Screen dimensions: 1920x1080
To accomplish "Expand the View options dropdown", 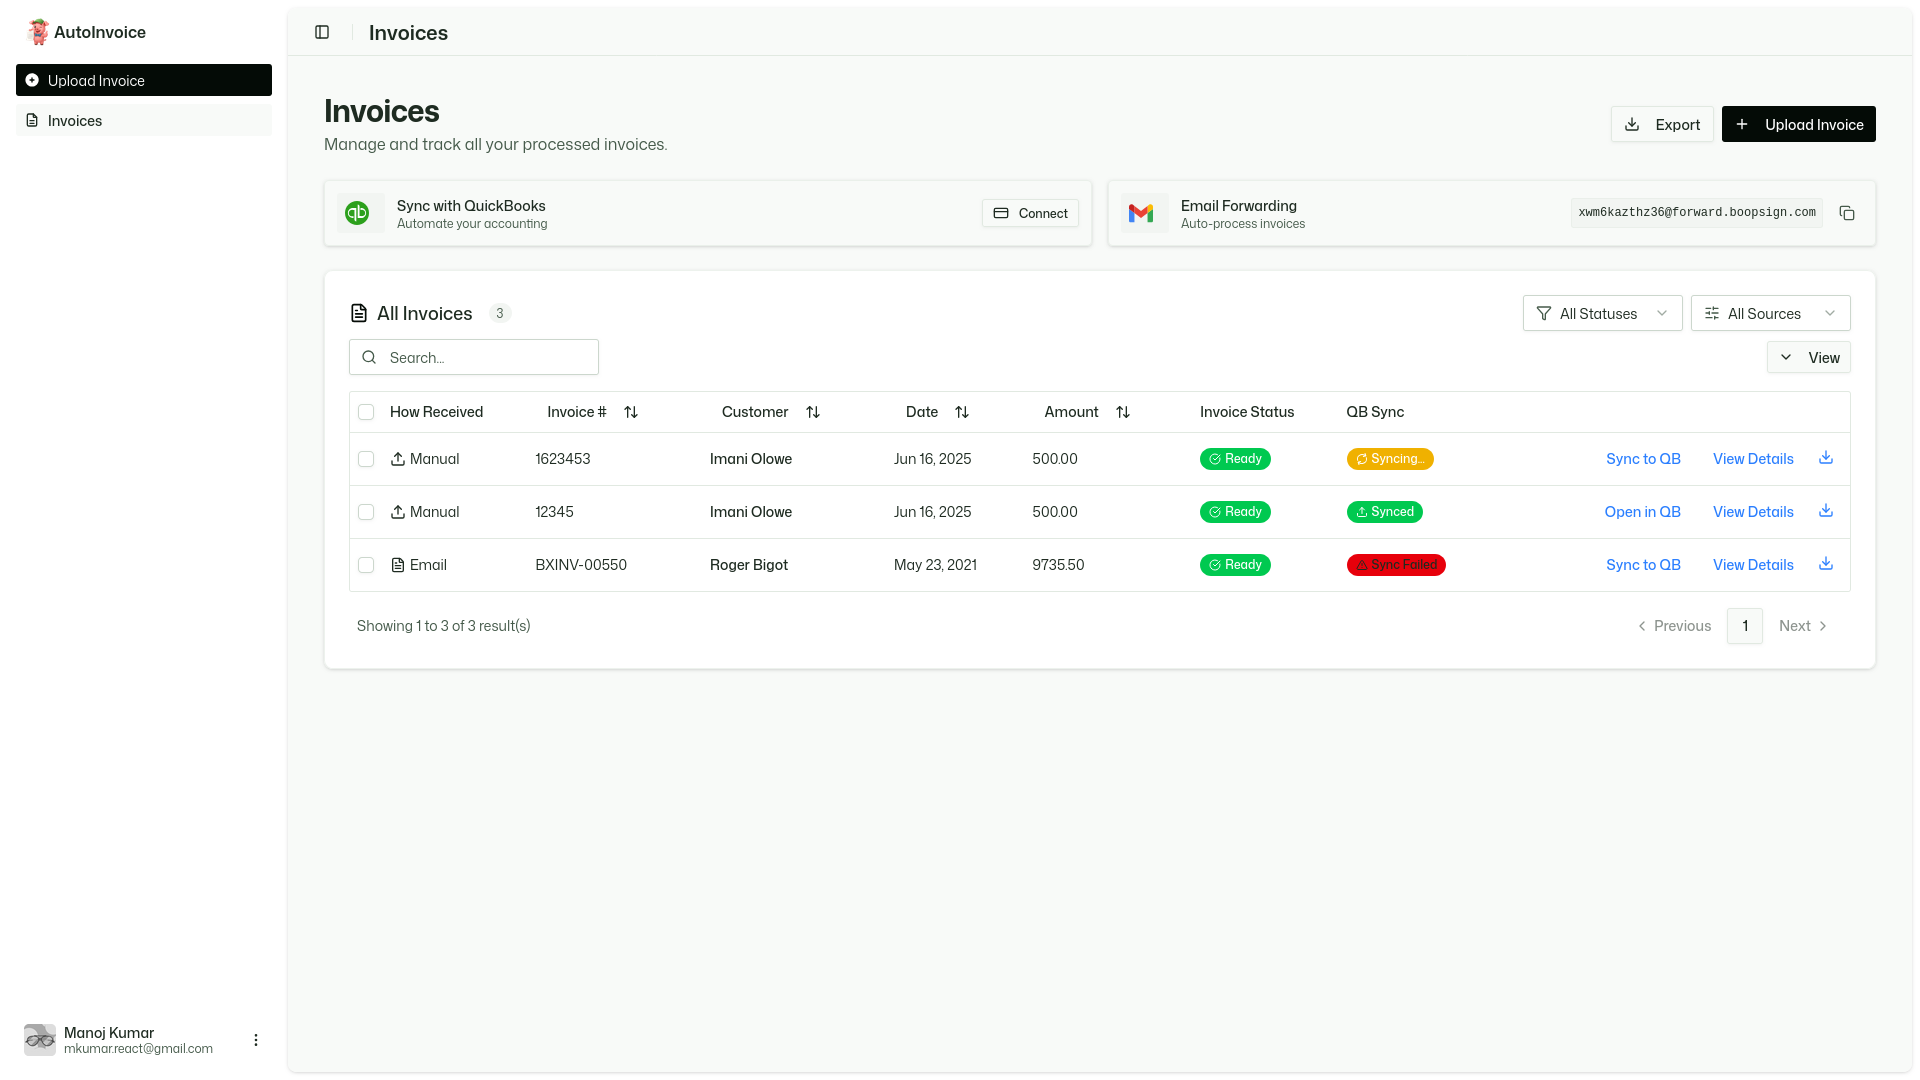I will tap(1808, 357).
